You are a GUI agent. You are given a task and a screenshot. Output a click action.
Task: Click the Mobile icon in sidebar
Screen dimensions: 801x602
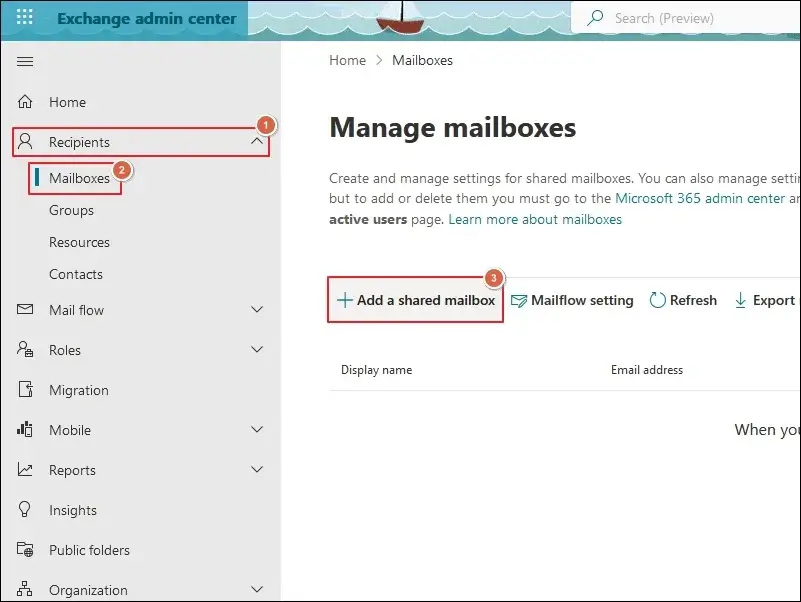[25, 429]
